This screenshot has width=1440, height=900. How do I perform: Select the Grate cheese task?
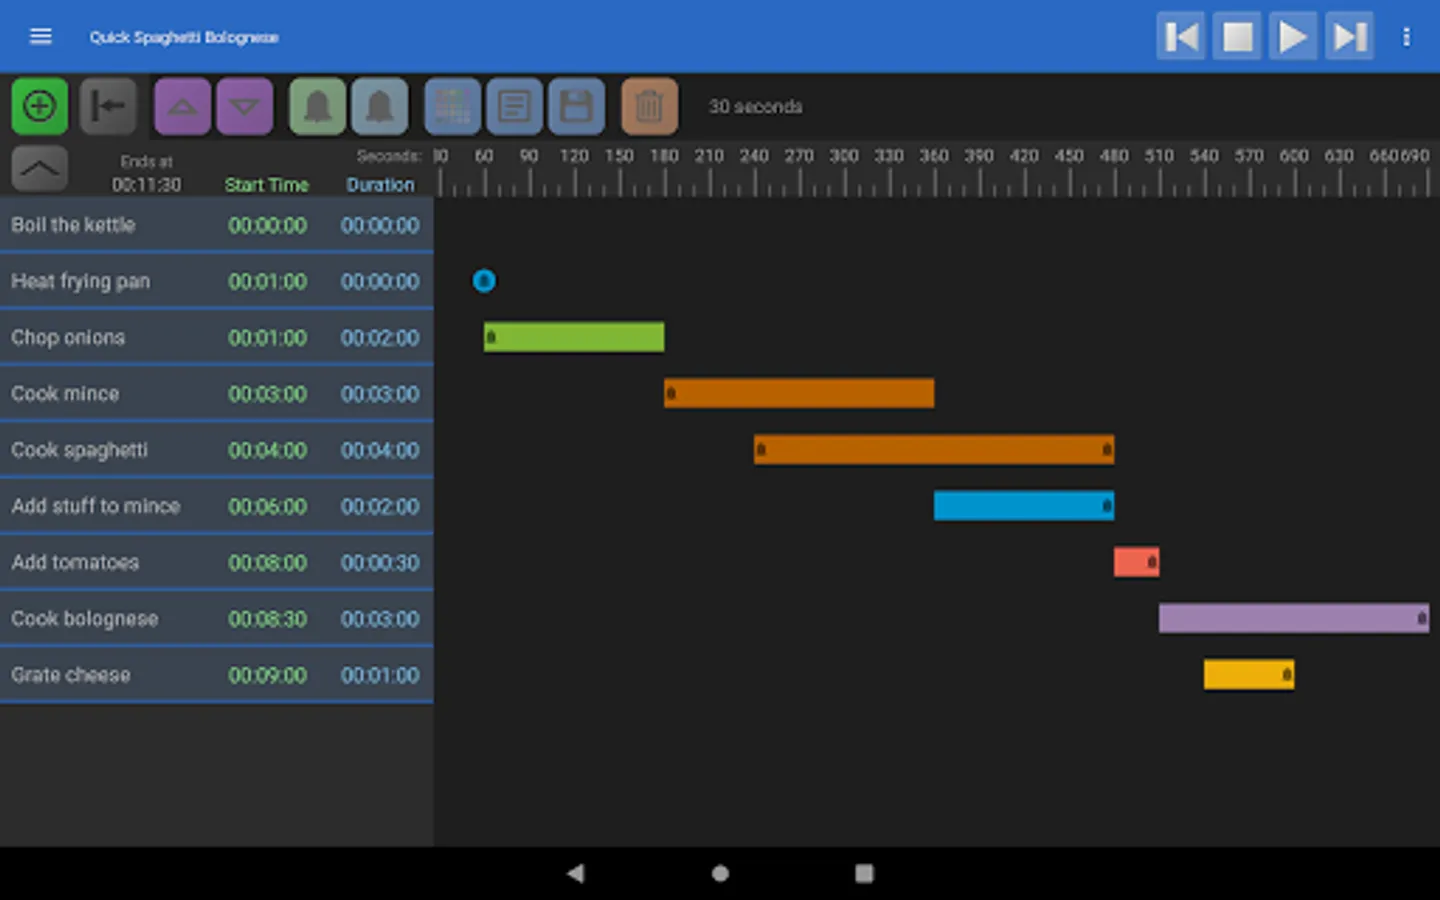tap(216, 675)
